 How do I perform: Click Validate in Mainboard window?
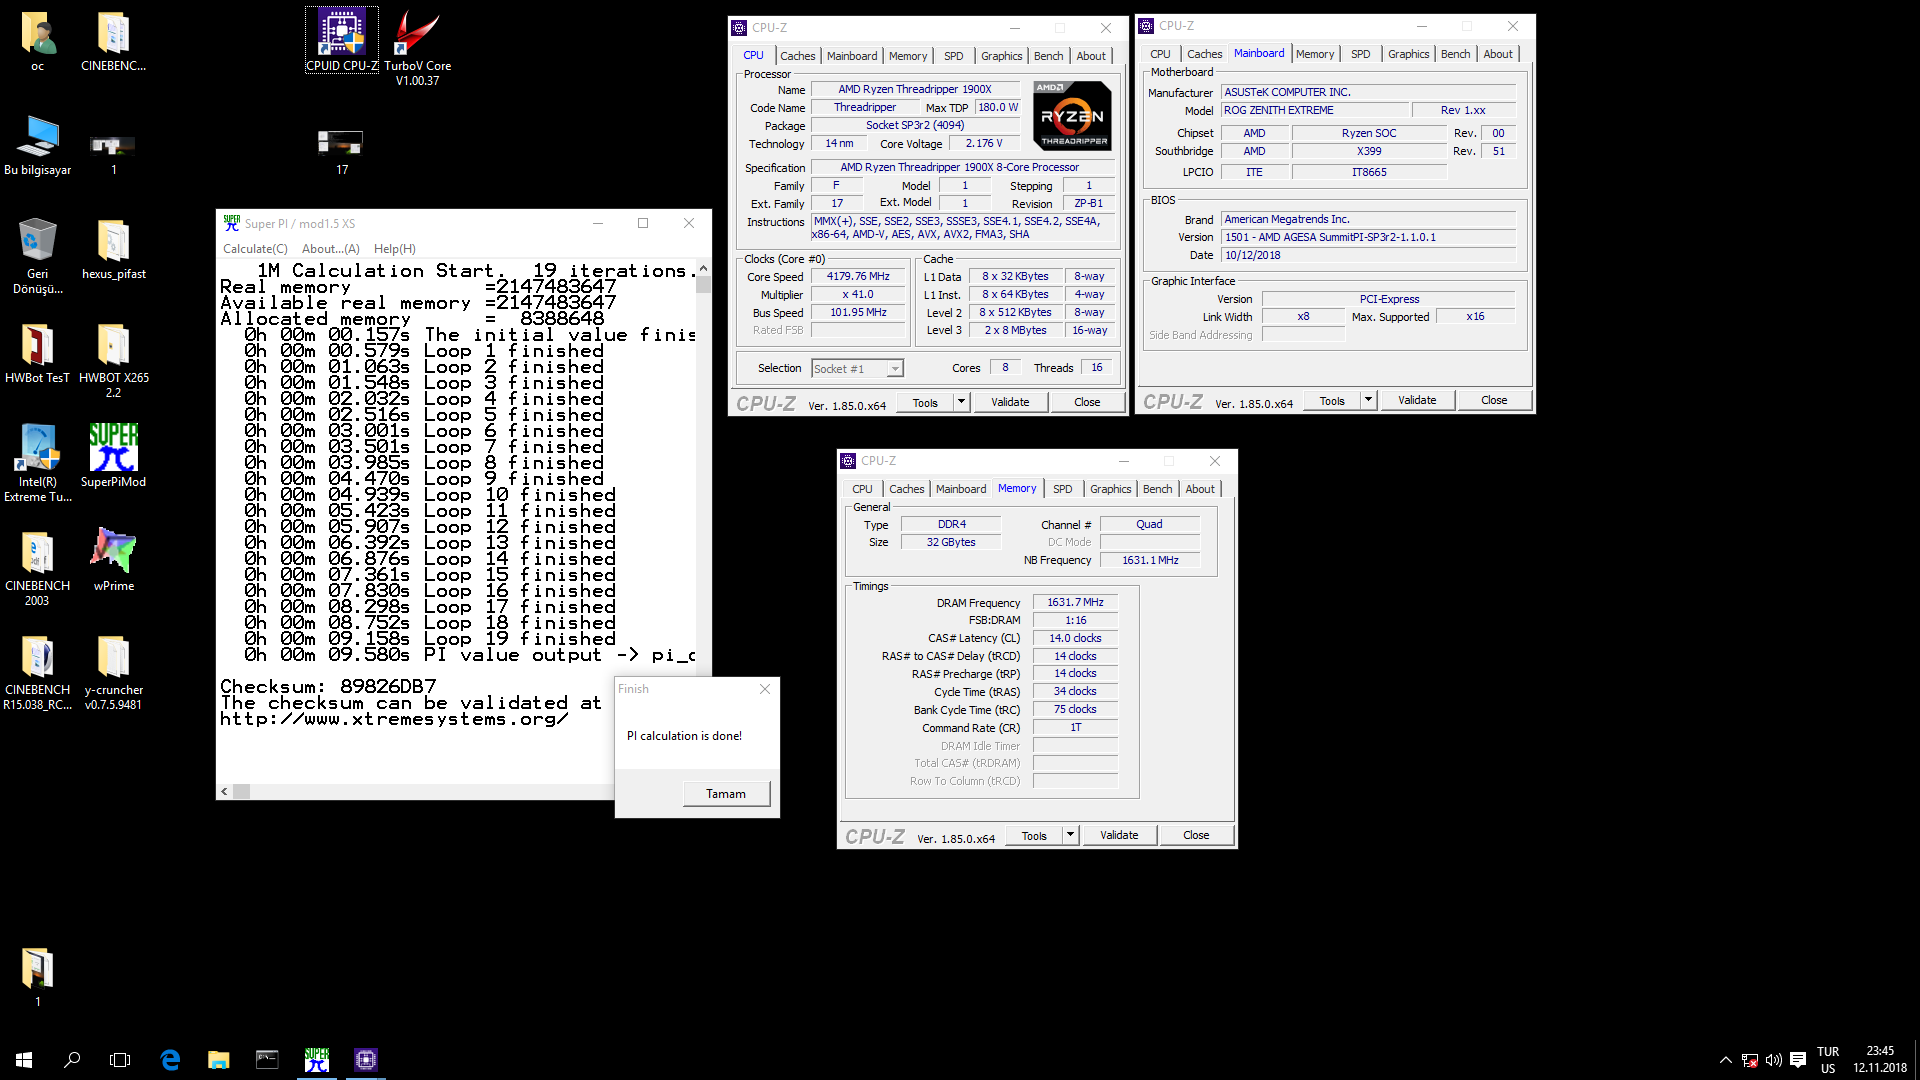tap(1416, 400)
